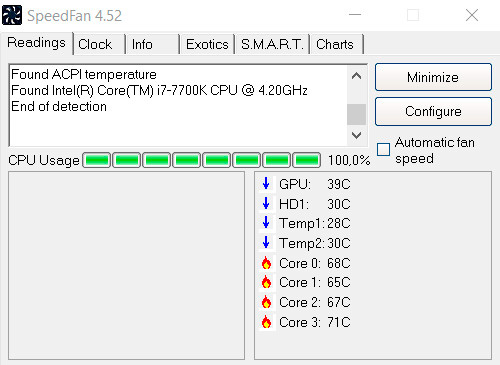The width and height of the screenshot is (500, 365).
Task: Click the arrow icon beside Temp2 reading
Action: [x=266, y=243]
